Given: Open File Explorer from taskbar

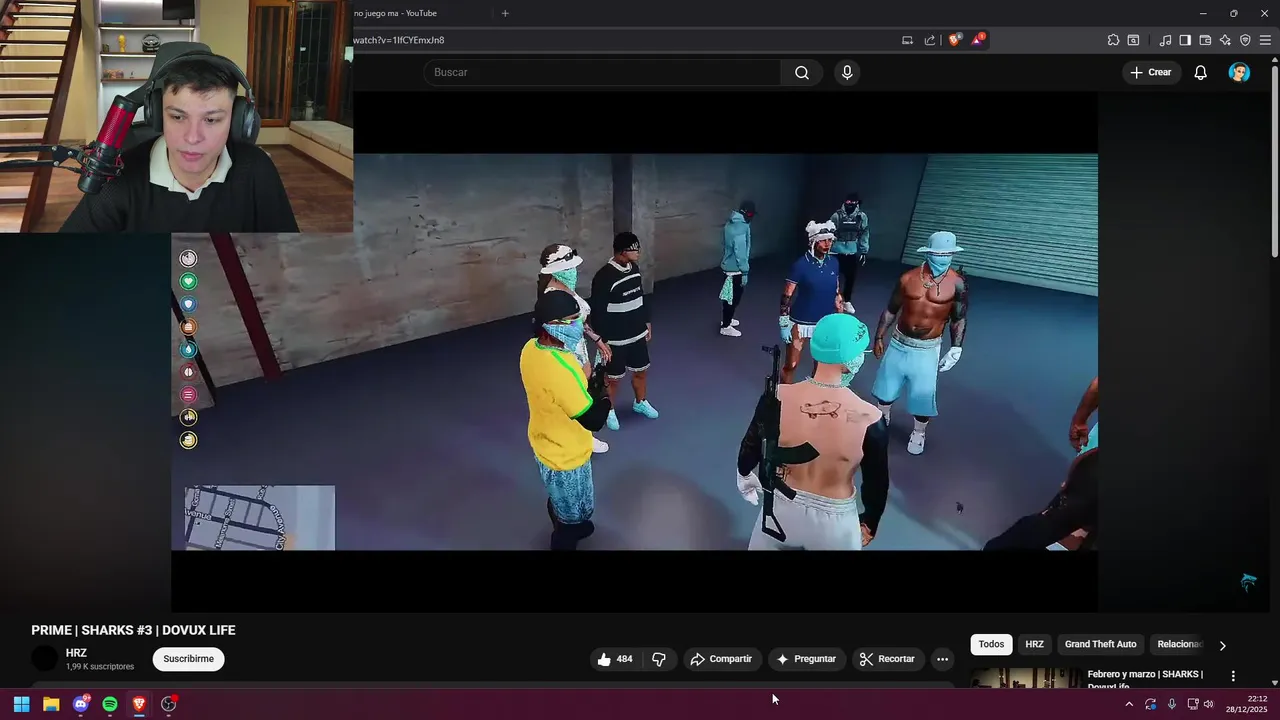Looking at the screenshot, I should click(51, 704).
